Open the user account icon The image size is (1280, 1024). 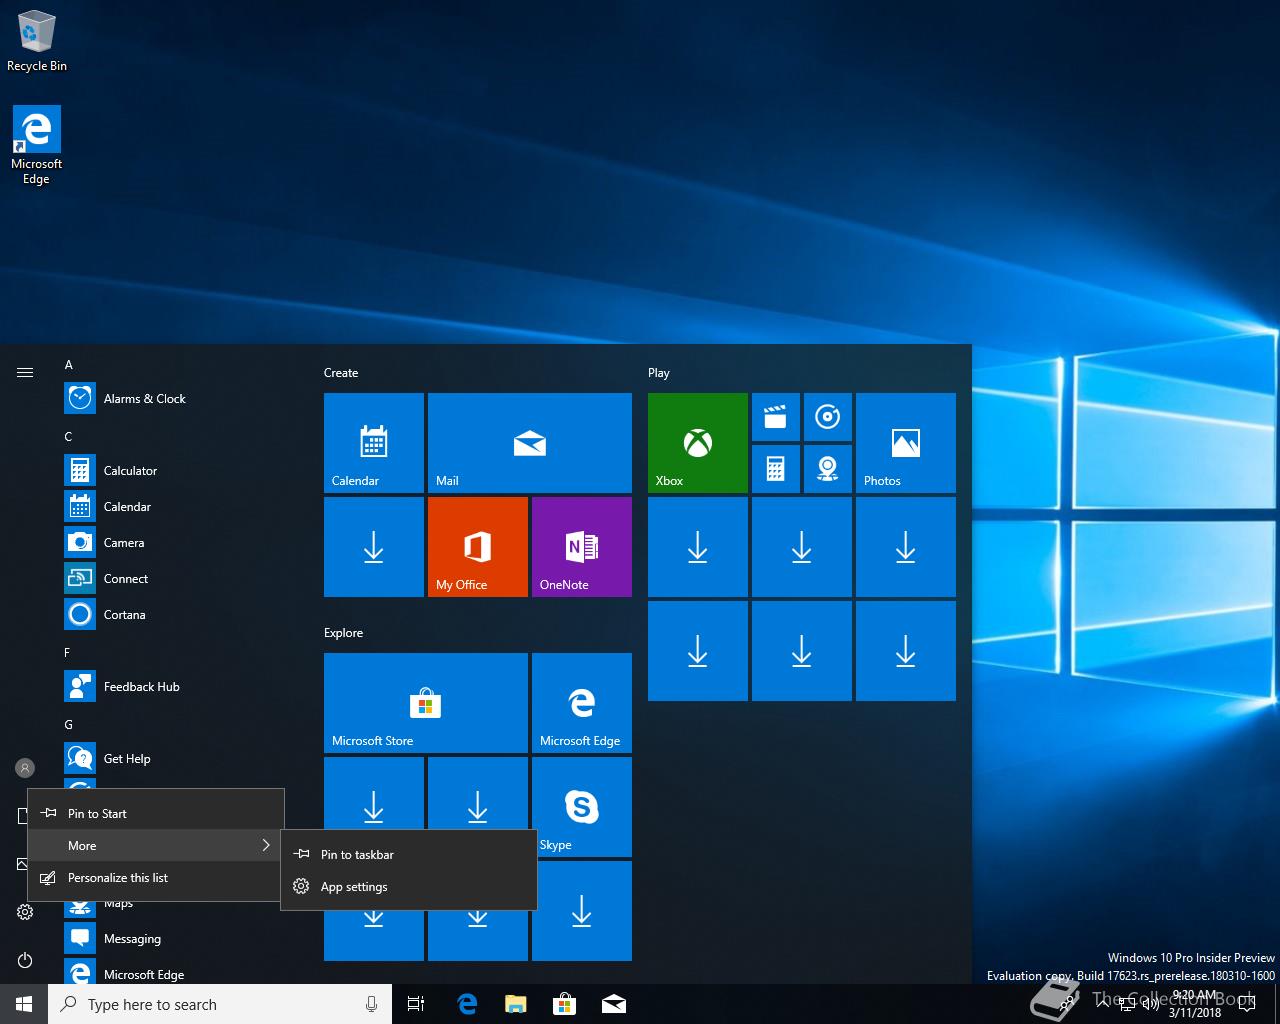pyautogui.click(x=25, y=768)
